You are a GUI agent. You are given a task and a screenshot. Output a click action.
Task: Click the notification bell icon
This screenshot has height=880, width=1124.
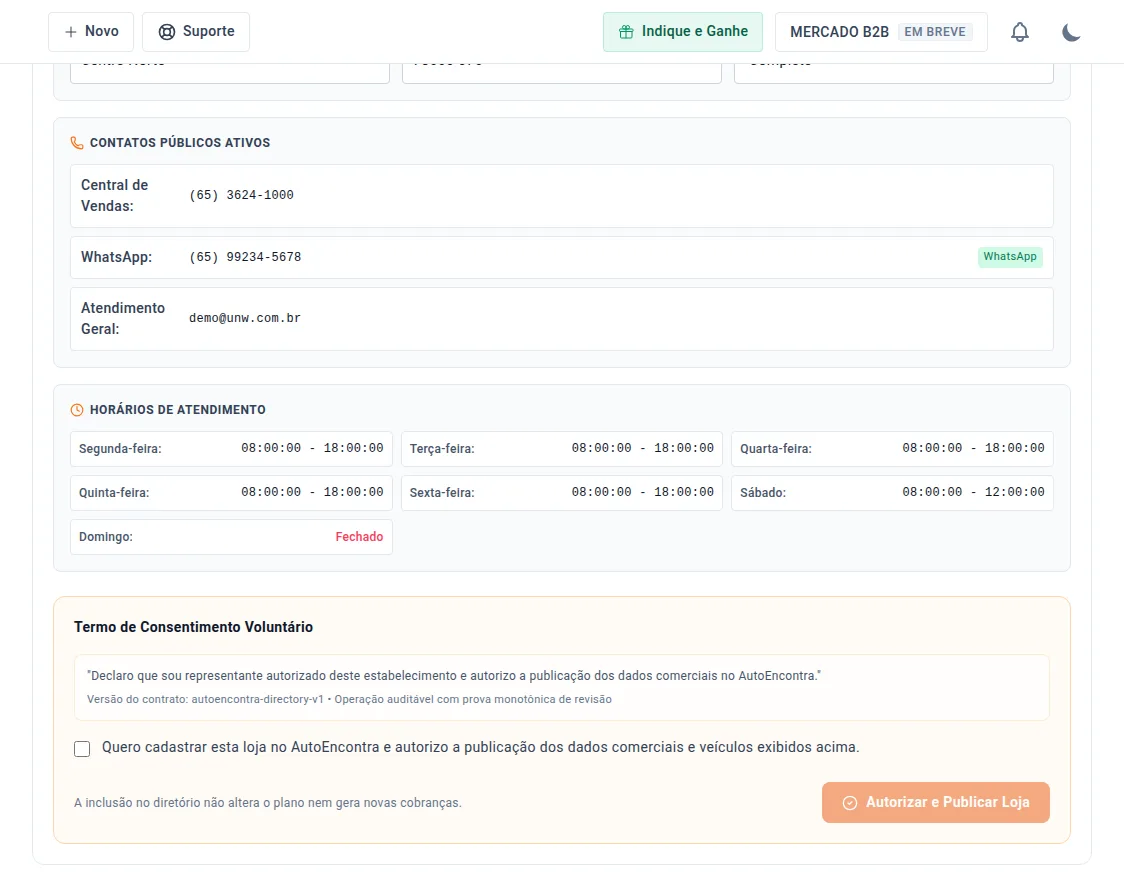pos(1019,32)
